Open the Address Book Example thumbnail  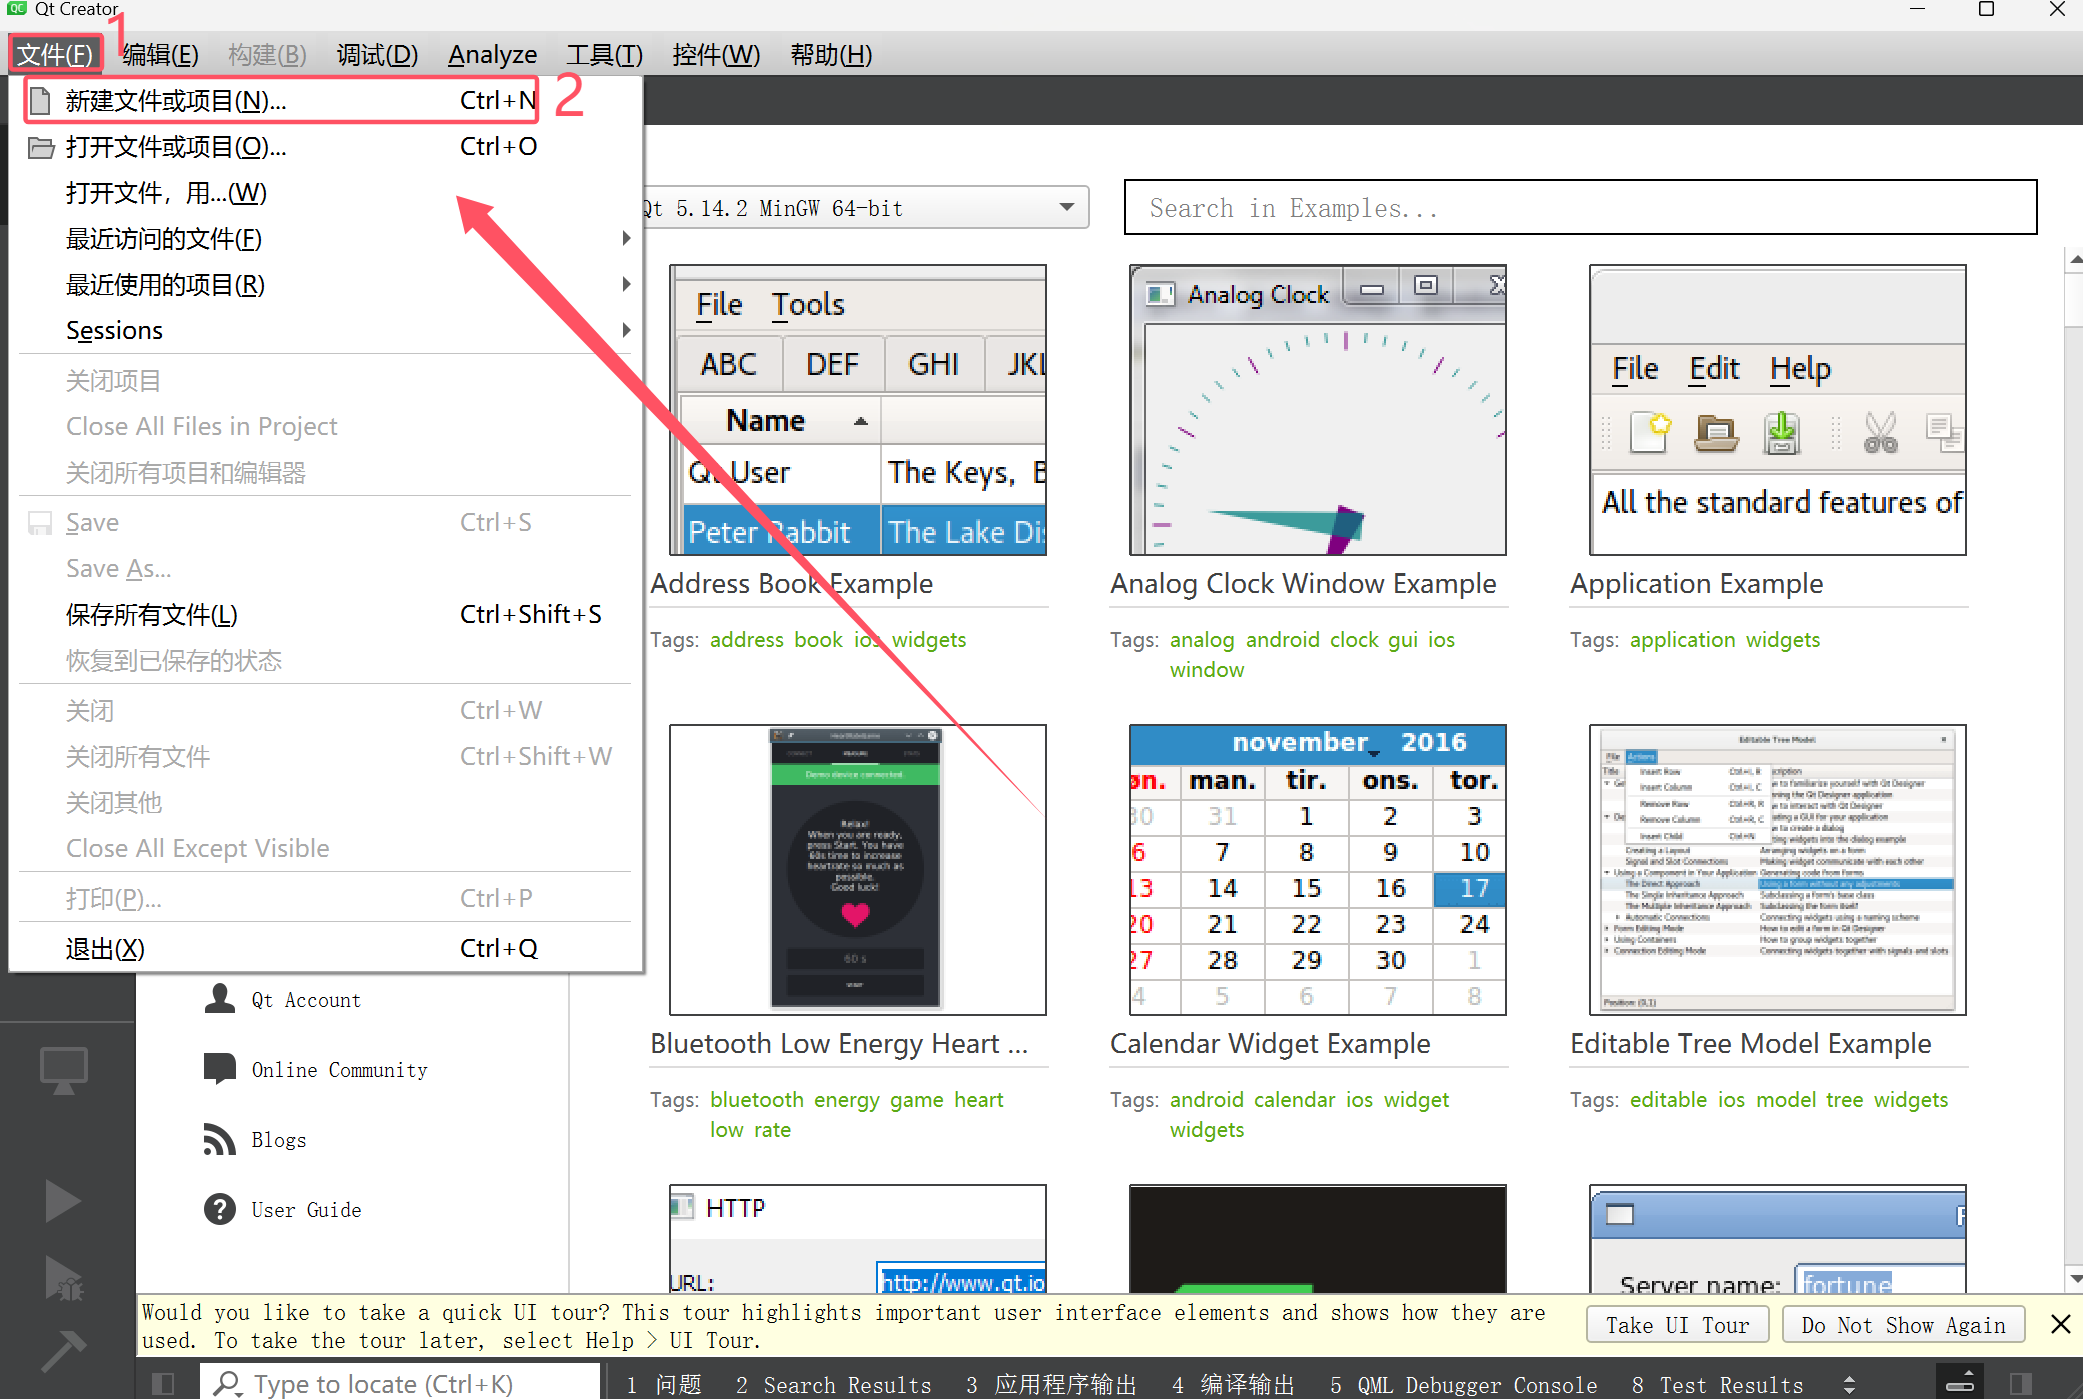pyautogui.click(x=858, y=410)
